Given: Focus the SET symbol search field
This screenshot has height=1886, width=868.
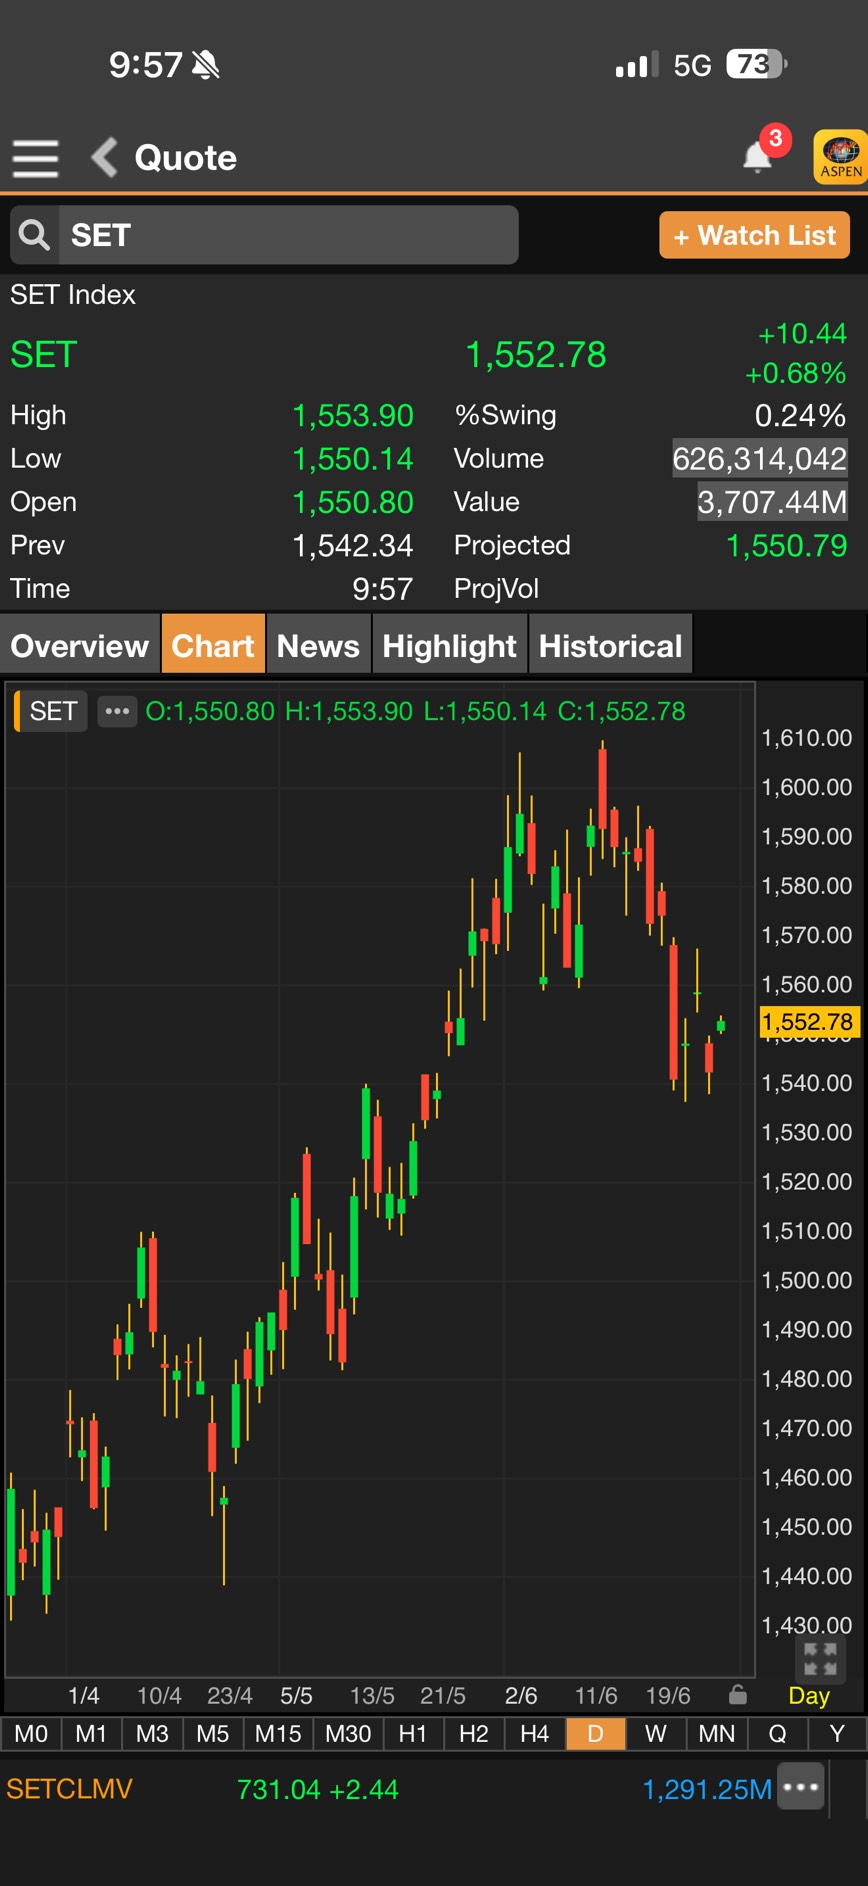Looking at the screenshot, I should point(288,235).
